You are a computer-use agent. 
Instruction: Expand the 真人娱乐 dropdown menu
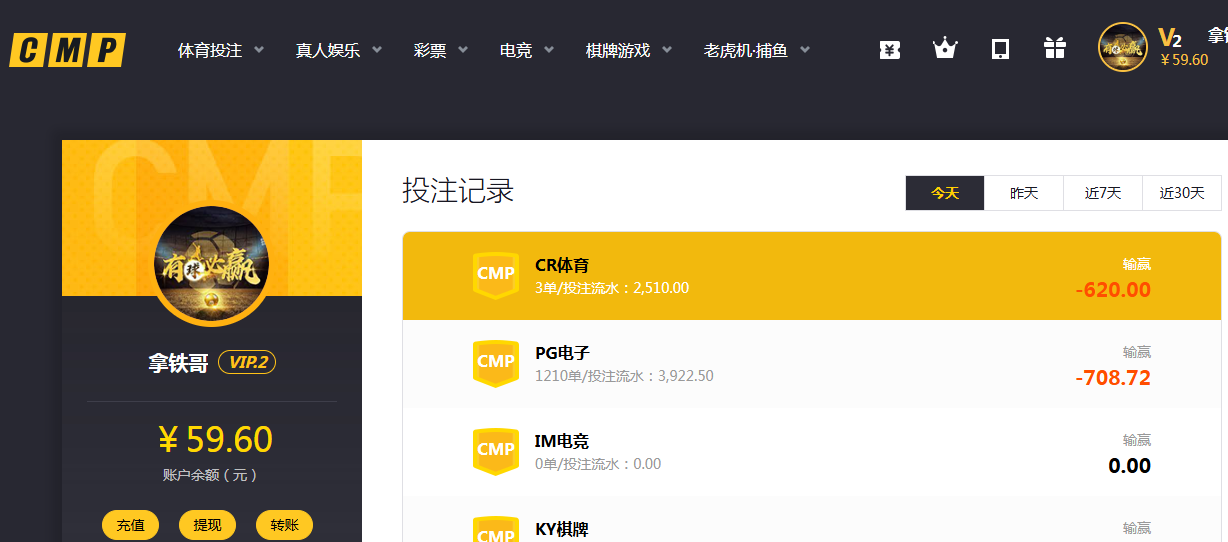(x=338, y=50)
